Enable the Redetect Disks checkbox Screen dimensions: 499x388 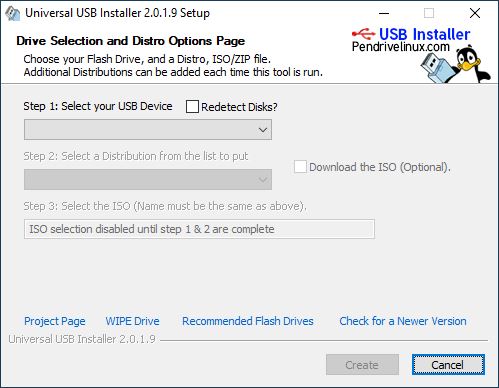[x=192, y=107]
